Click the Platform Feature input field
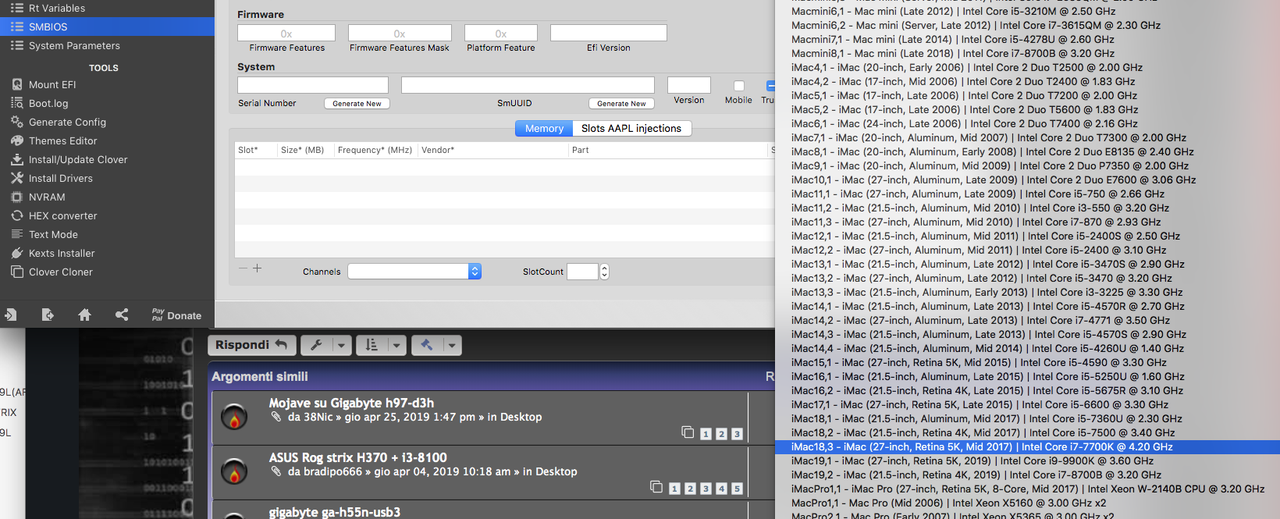Image resolution: width=1280 pixels, height=519 pixels. click(500, 33)
